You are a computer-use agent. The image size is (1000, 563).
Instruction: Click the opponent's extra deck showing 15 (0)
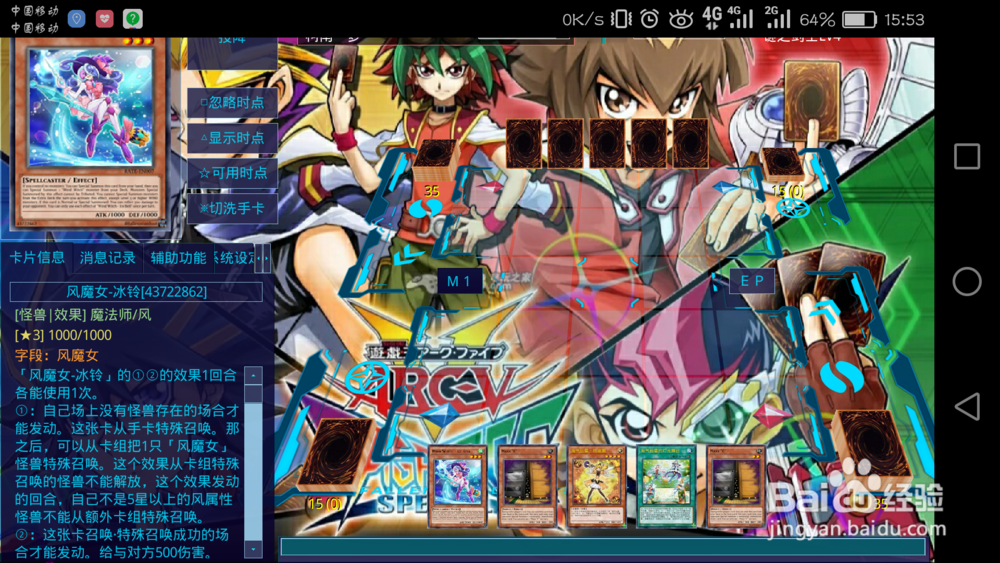point(783,164)
